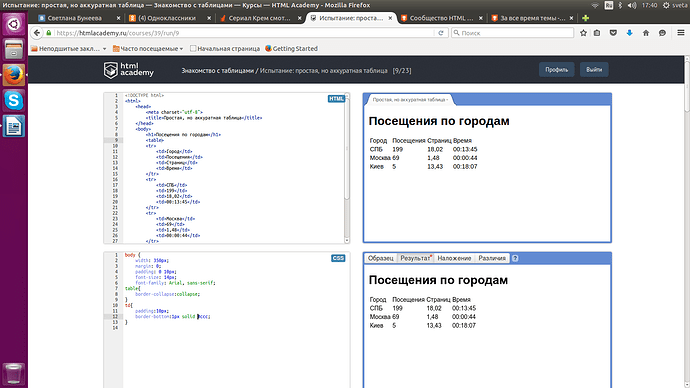Viewport: 690px width, 388px height.
Task: Open the Trash in the dock
Action: click(14, 373)
